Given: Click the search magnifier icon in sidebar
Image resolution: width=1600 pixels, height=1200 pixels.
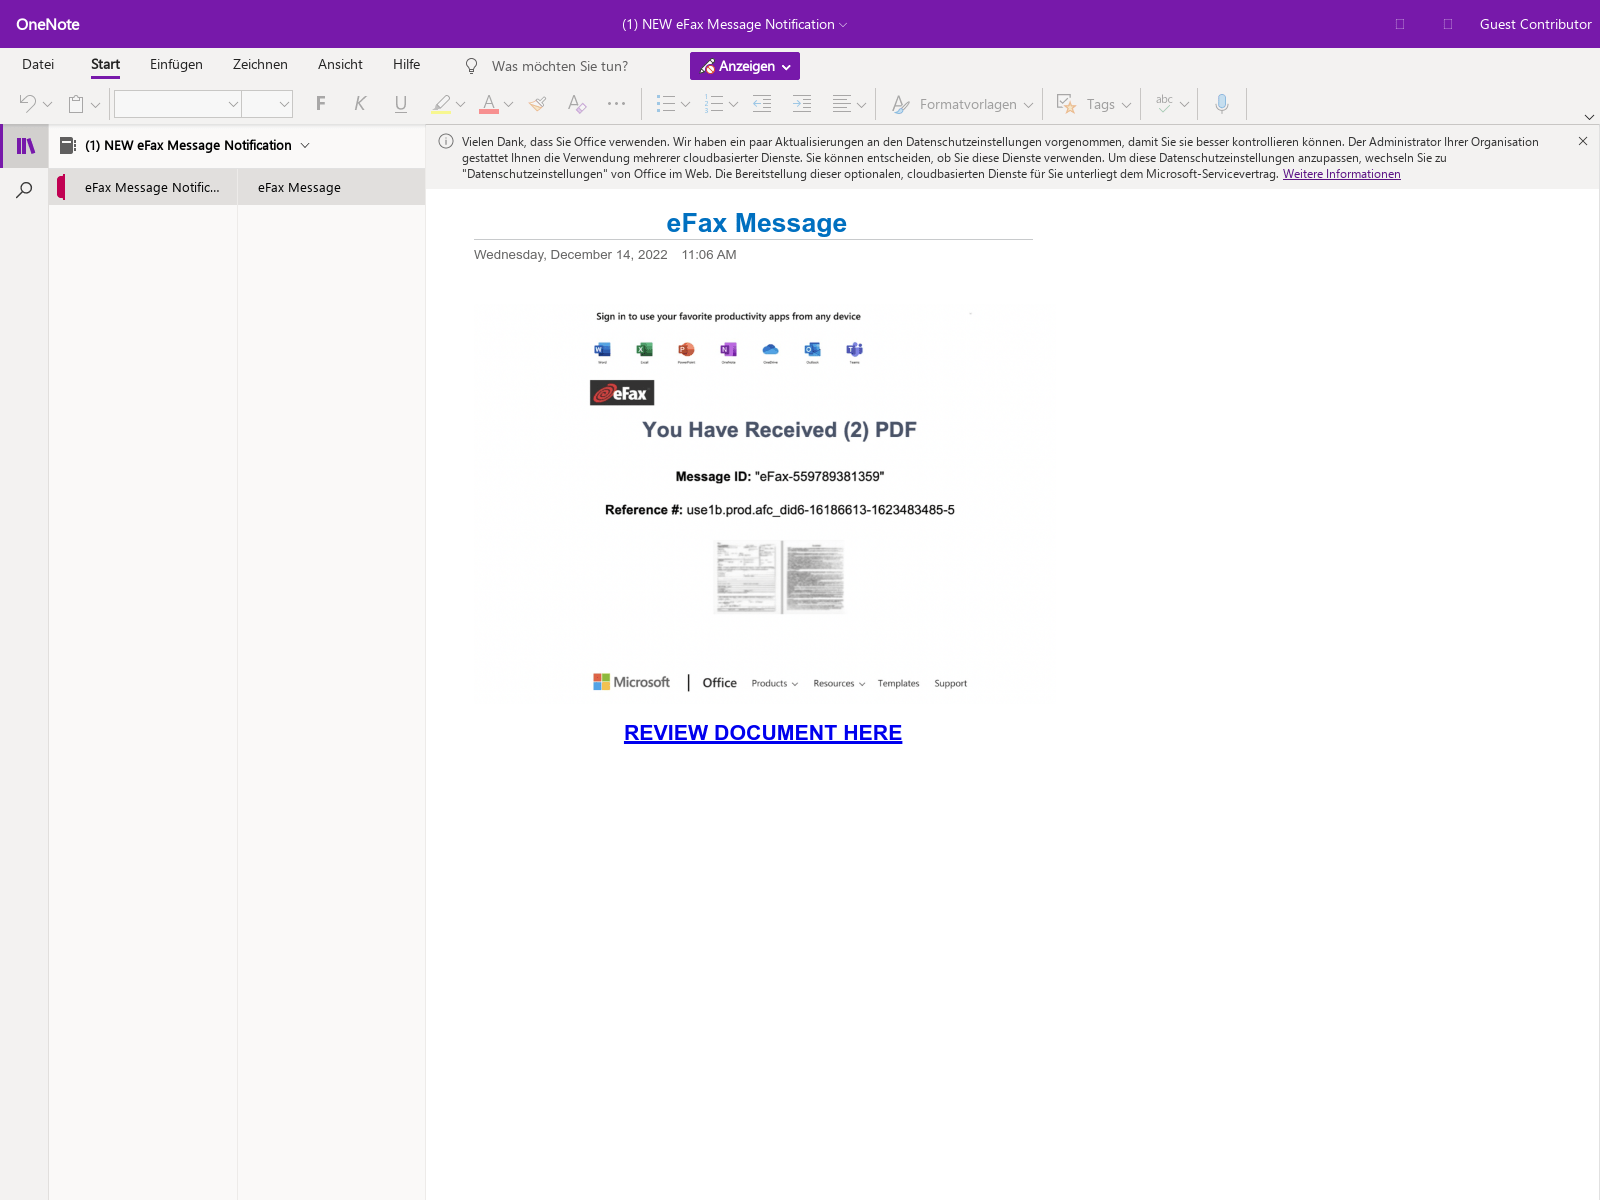Looking at the screenshot, I should [x=25, y=189].
